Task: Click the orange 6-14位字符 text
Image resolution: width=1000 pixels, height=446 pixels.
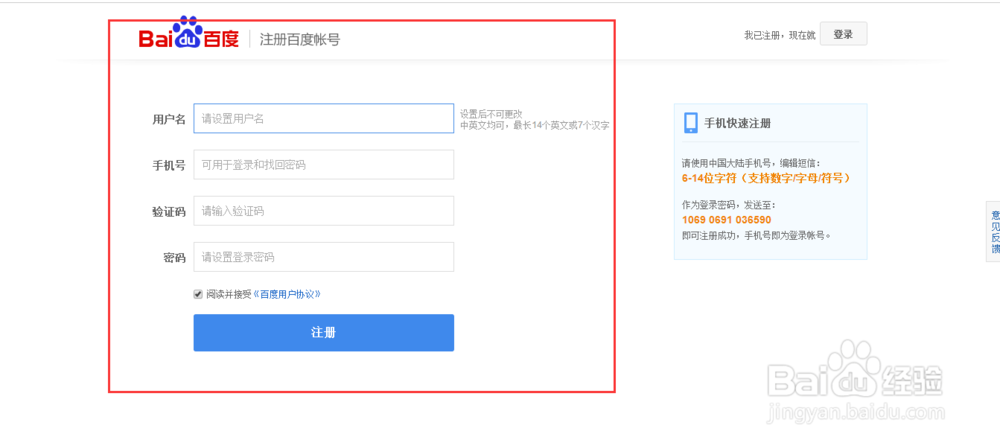Action: (x=766, y=178)
